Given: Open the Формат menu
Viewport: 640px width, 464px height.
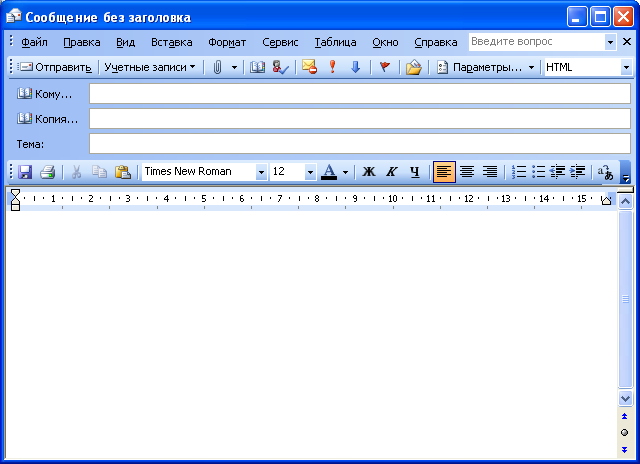Looking at the screenshot, I should tap(227, 42).
